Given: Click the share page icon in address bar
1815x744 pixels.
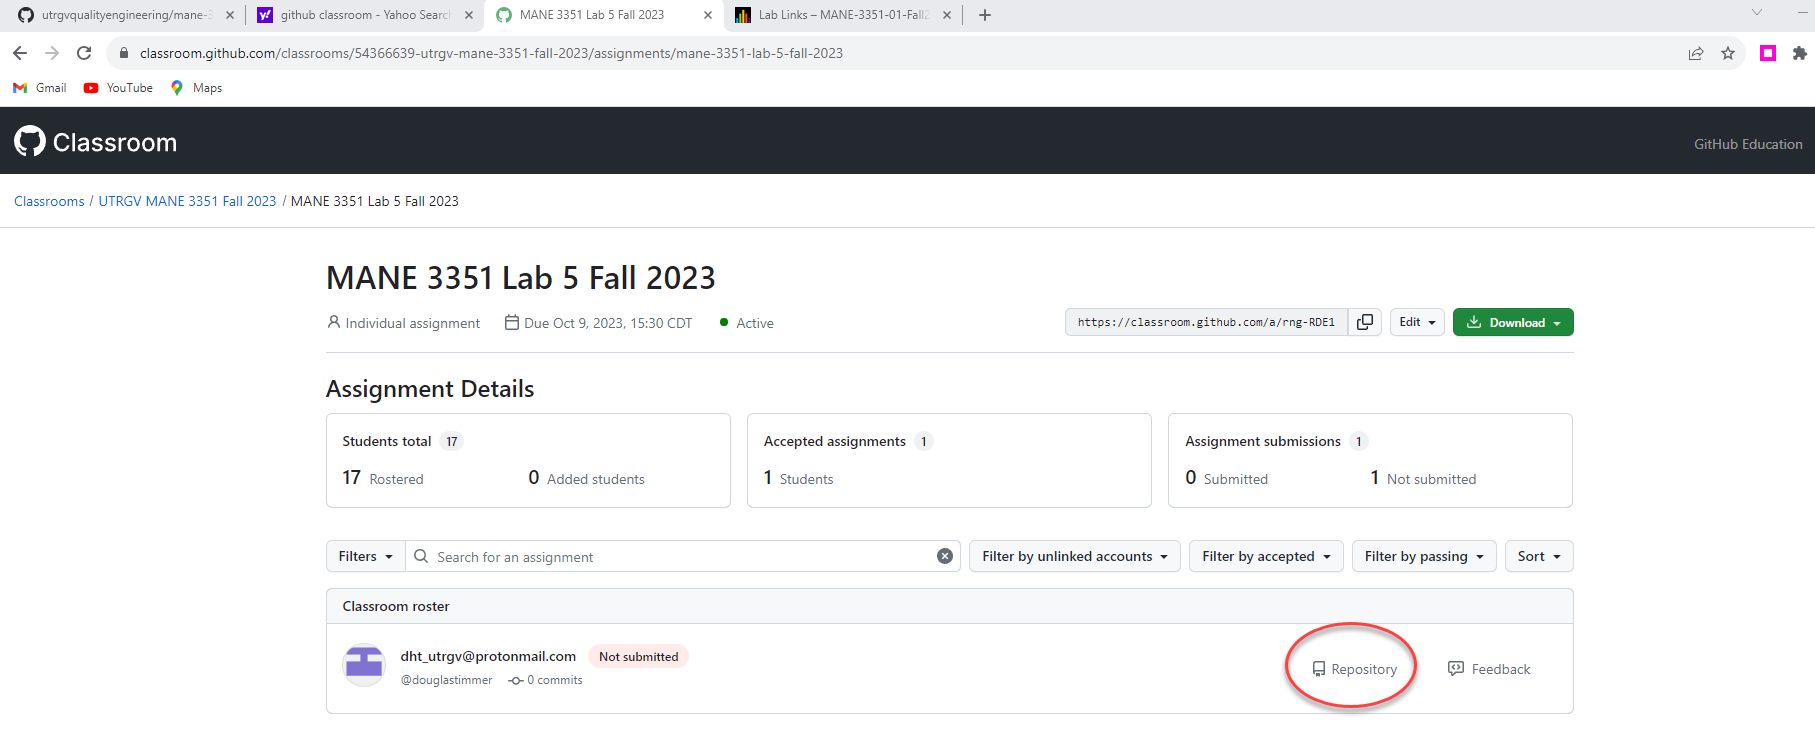Looking at the screenshot, I should tap(1696, 53).
